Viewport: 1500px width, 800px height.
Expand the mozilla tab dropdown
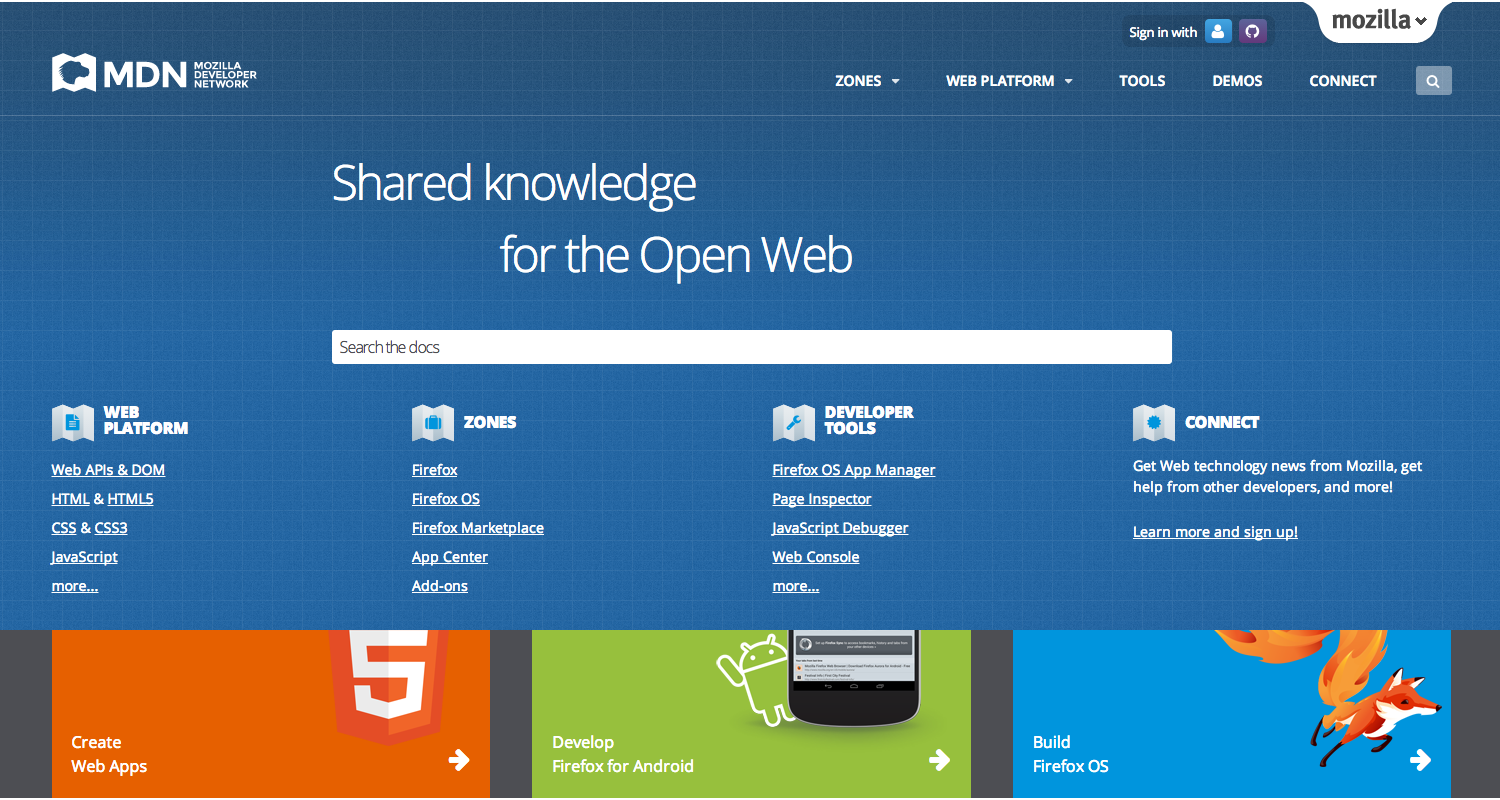tap(1378, 21)
